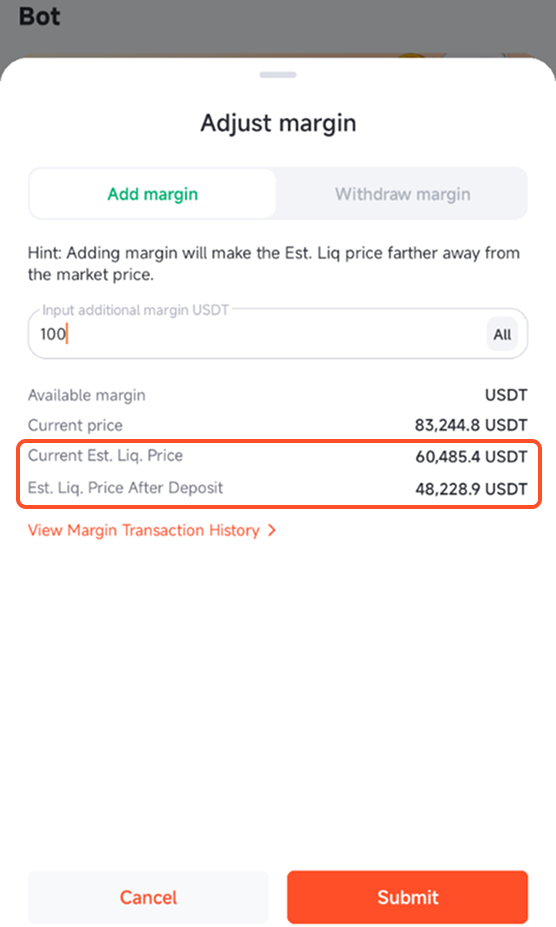Image resolution: width=556 pixels, height=927 pixels.
Task: Click the chevron next to Transaction History
Action: click(x=271, y=530)
